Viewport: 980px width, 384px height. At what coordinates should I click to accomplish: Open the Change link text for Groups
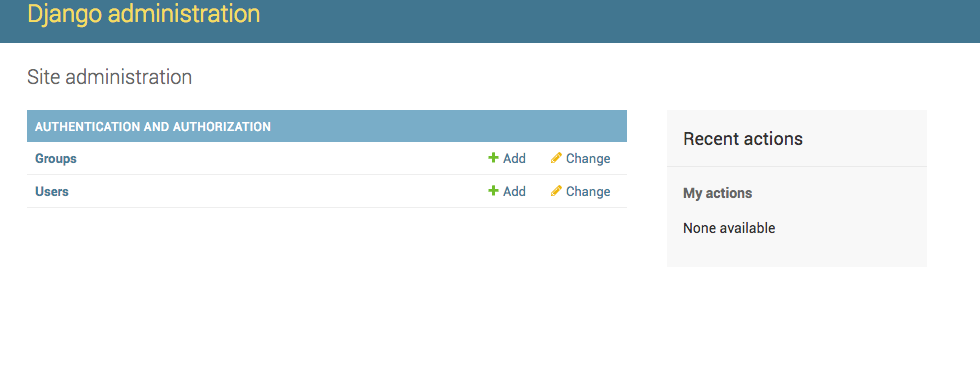[x=588, y=159]
